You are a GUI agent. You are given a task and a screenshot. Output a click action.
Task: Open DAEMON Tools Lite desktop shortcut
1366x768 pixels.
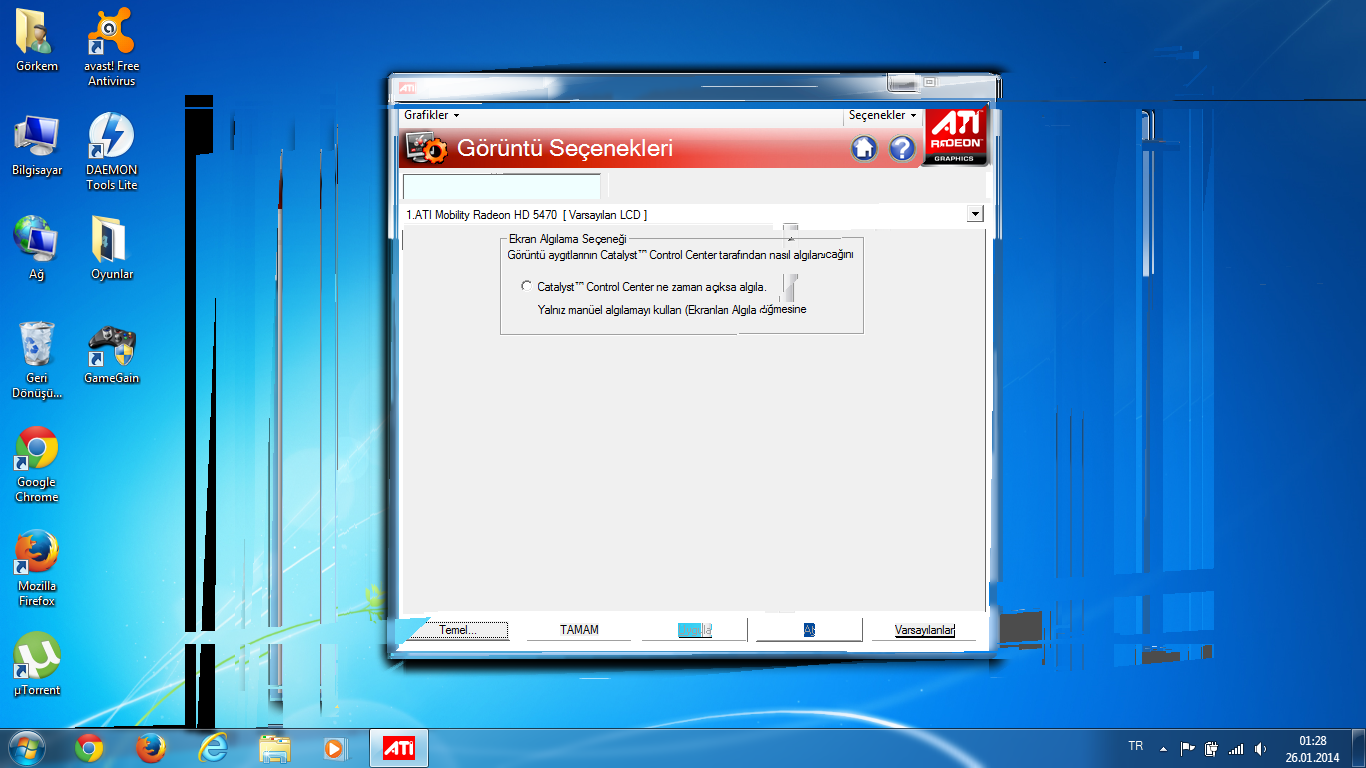coord(112,152)
